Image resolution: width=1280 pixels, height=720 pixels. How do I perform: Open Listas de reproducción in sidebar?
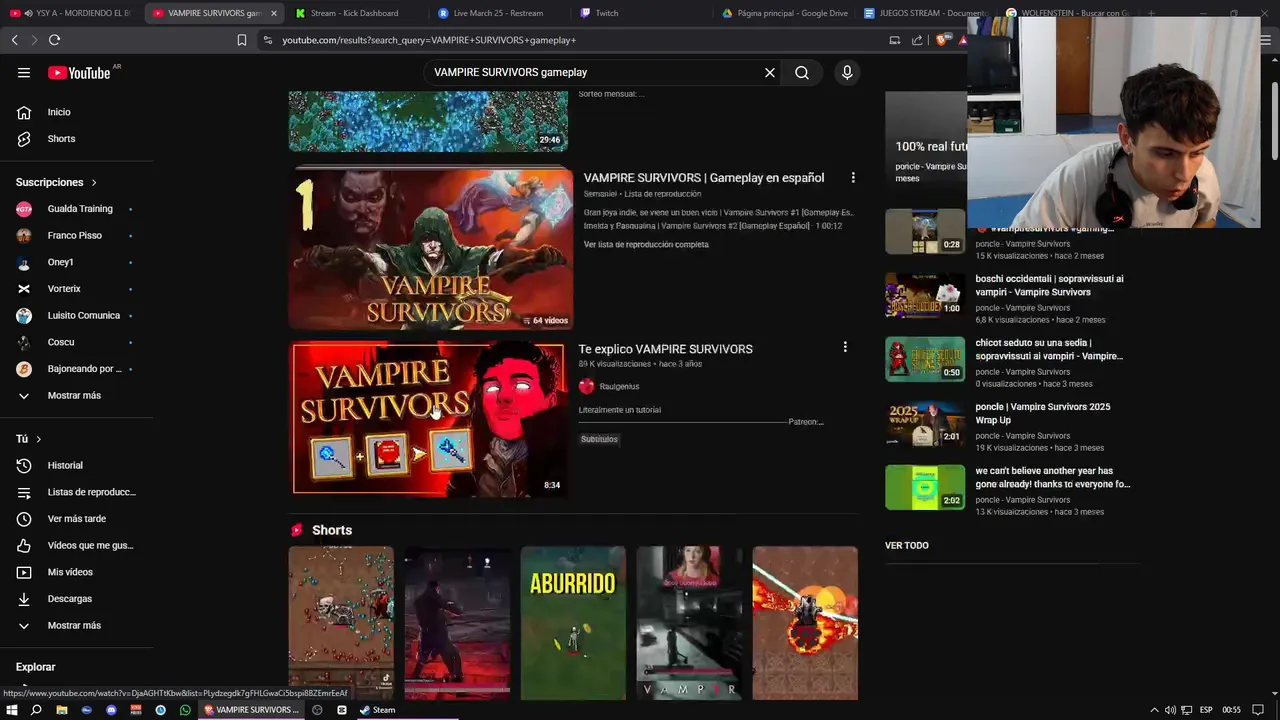pyautogui.click(x=78, y=492)
